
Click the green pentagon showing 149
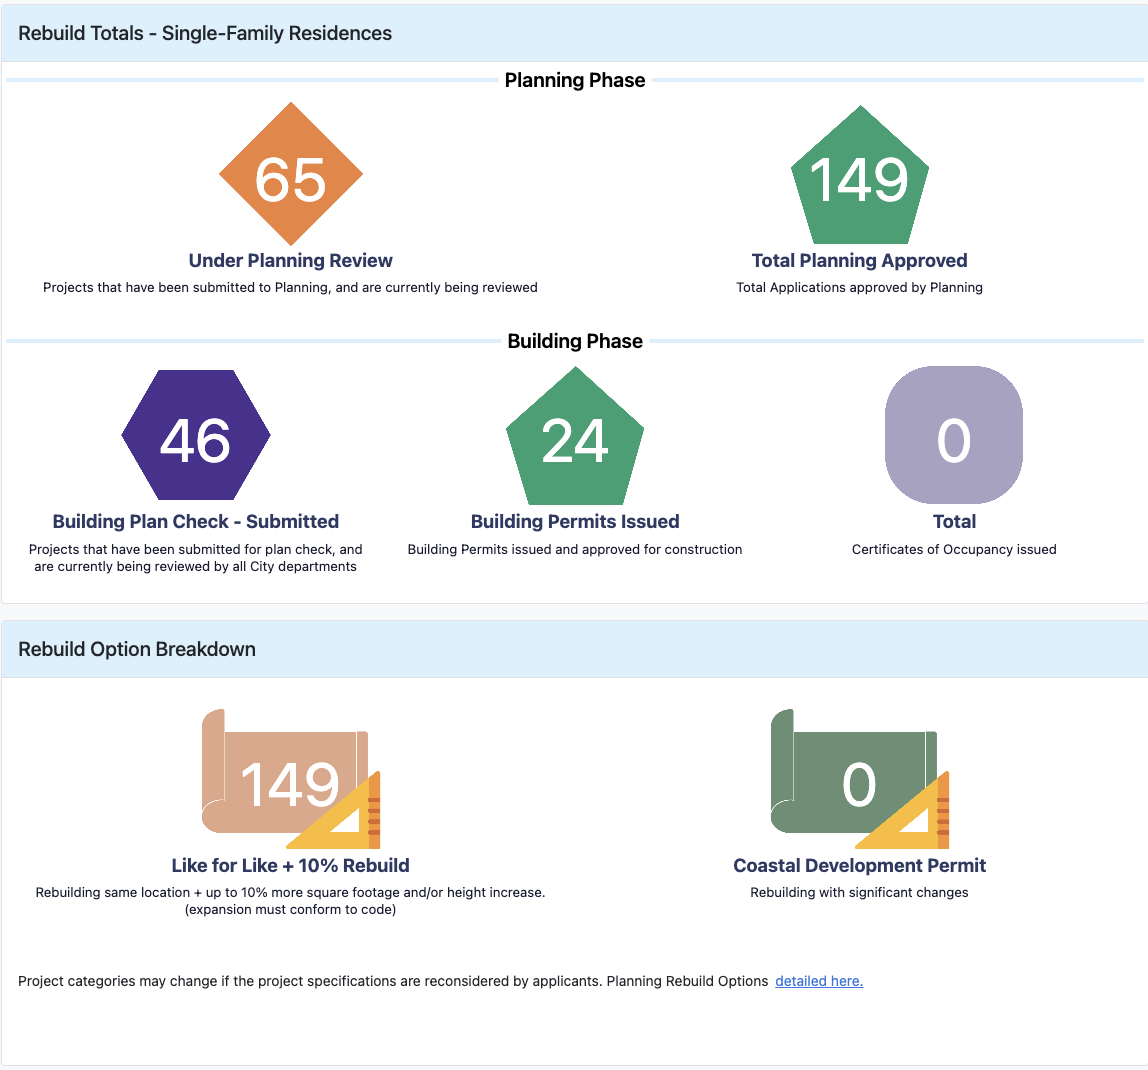[859, 178]
